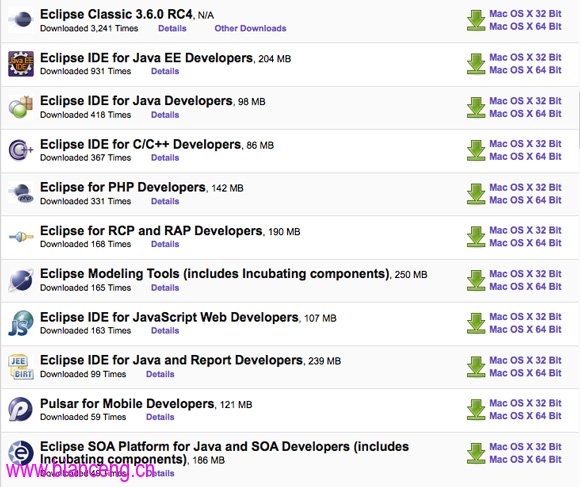Click green download arrow for Eclipse Classic

[x=476, y=21]
